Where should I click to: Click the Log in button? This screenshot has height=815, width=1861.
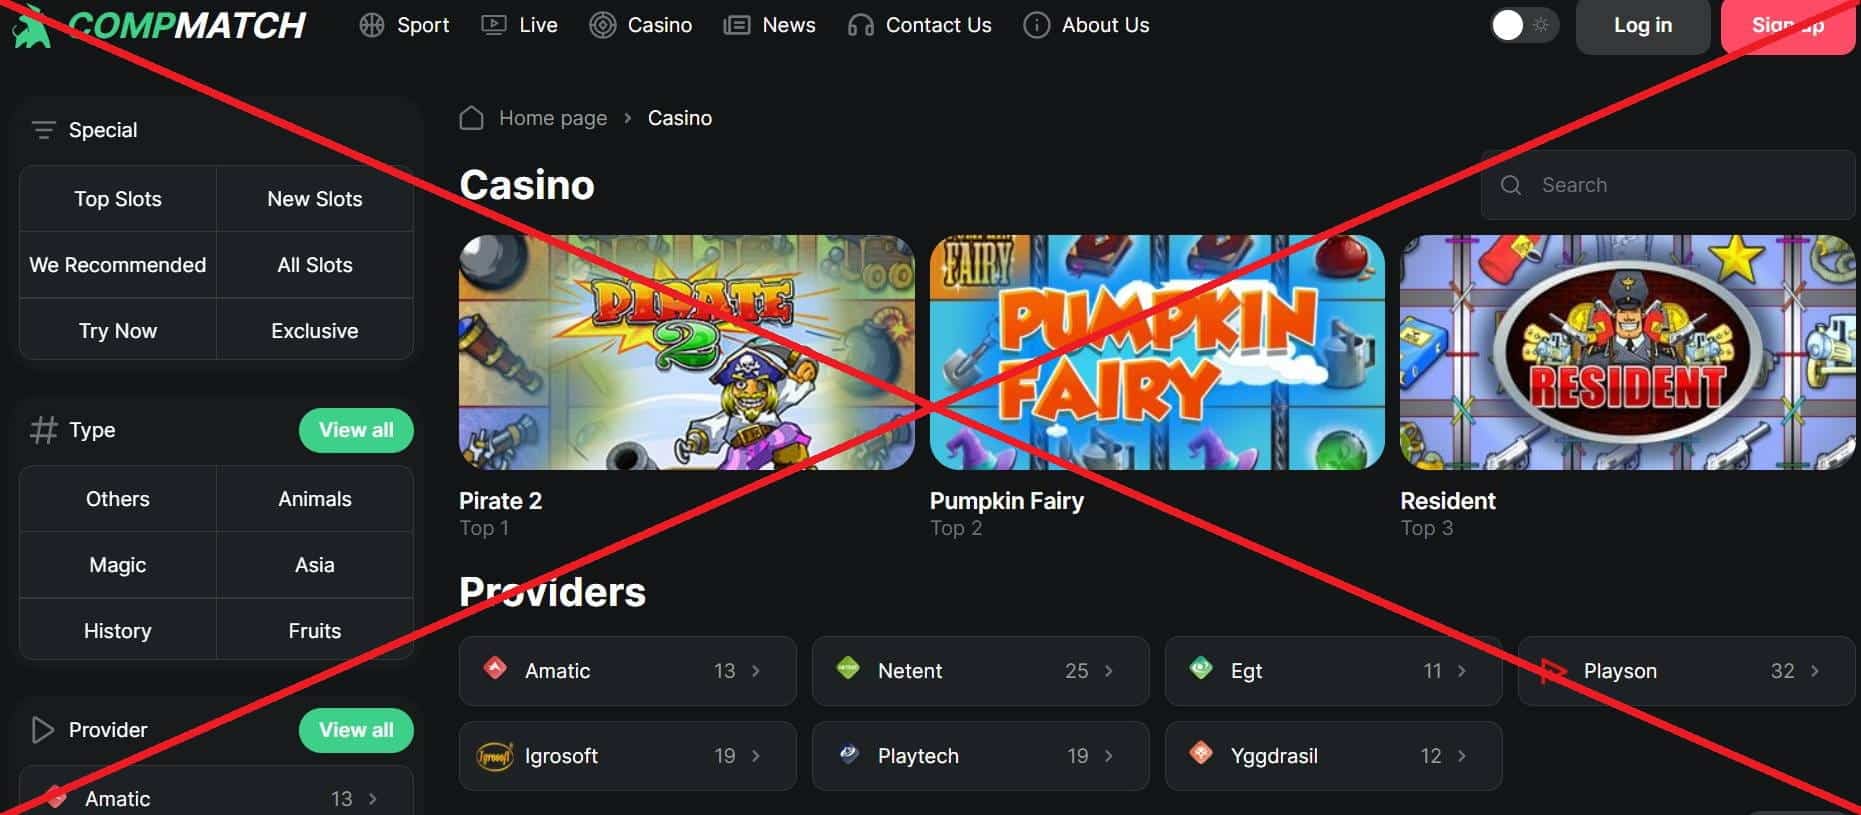[1643, 26]
